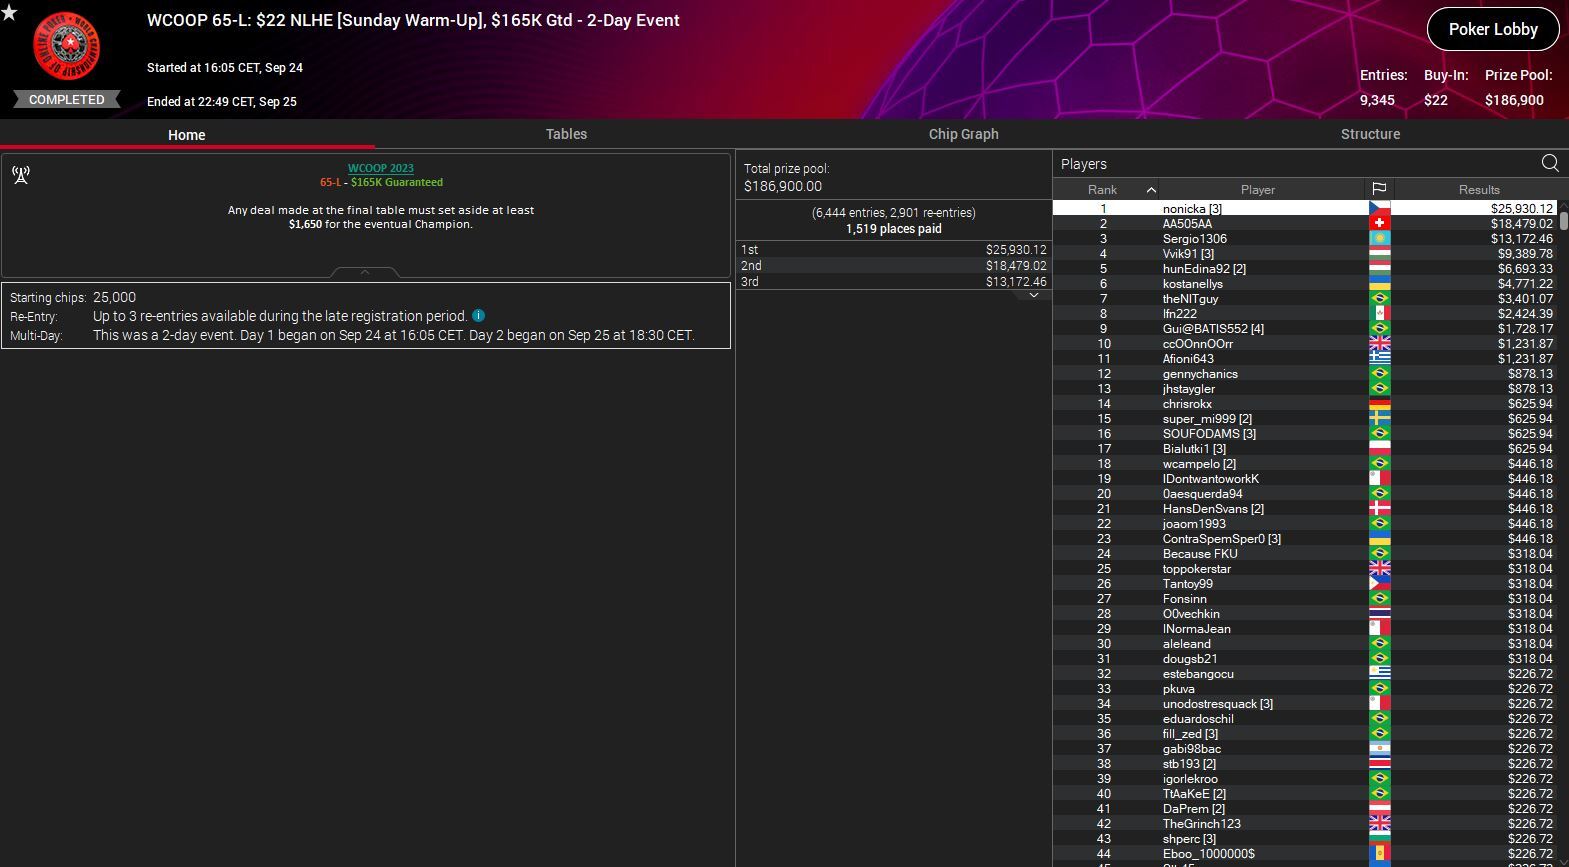1569x867 pixels.
Task: Sort by the Results column header
Action: point(1478,189)
